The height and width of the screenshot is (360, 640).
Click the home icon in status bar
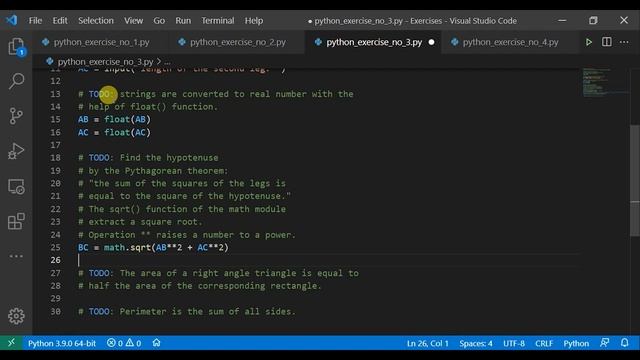click(156, 343)
